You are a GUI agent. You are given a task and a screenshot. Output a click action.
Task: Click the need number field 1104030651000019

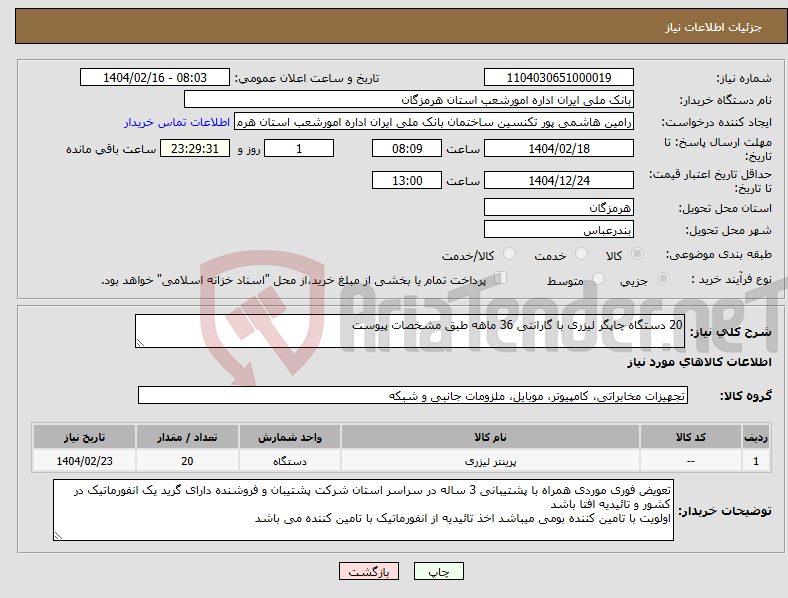click(558, 77)
